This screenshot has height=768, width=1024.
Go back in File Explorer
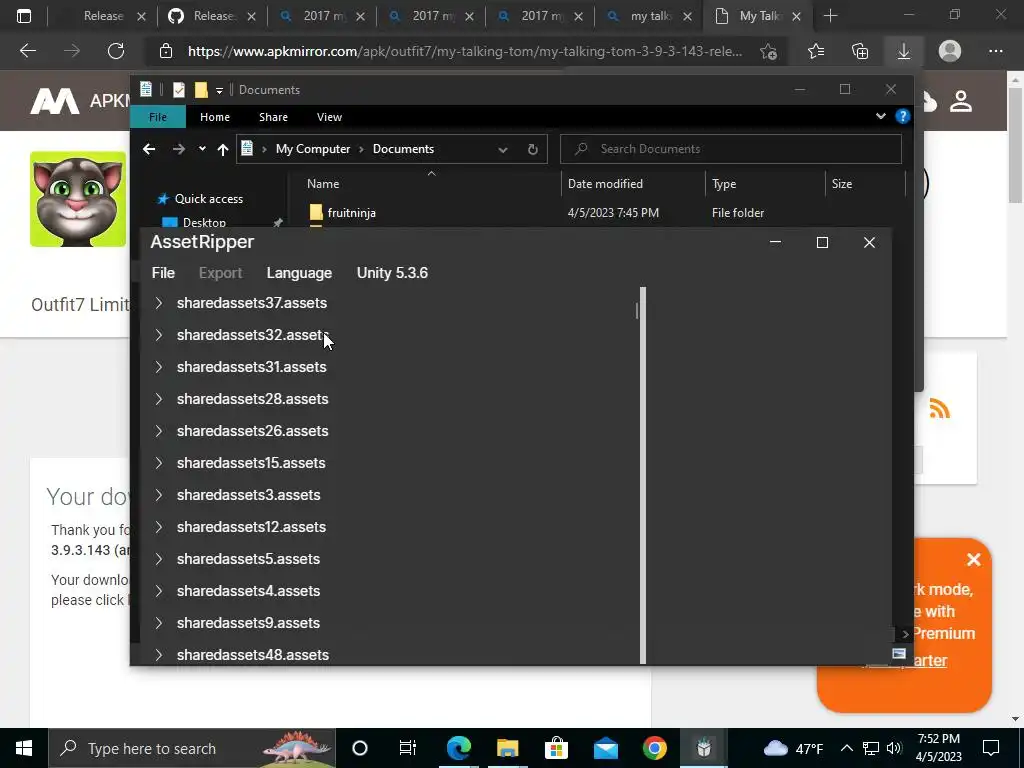[149, 149]
